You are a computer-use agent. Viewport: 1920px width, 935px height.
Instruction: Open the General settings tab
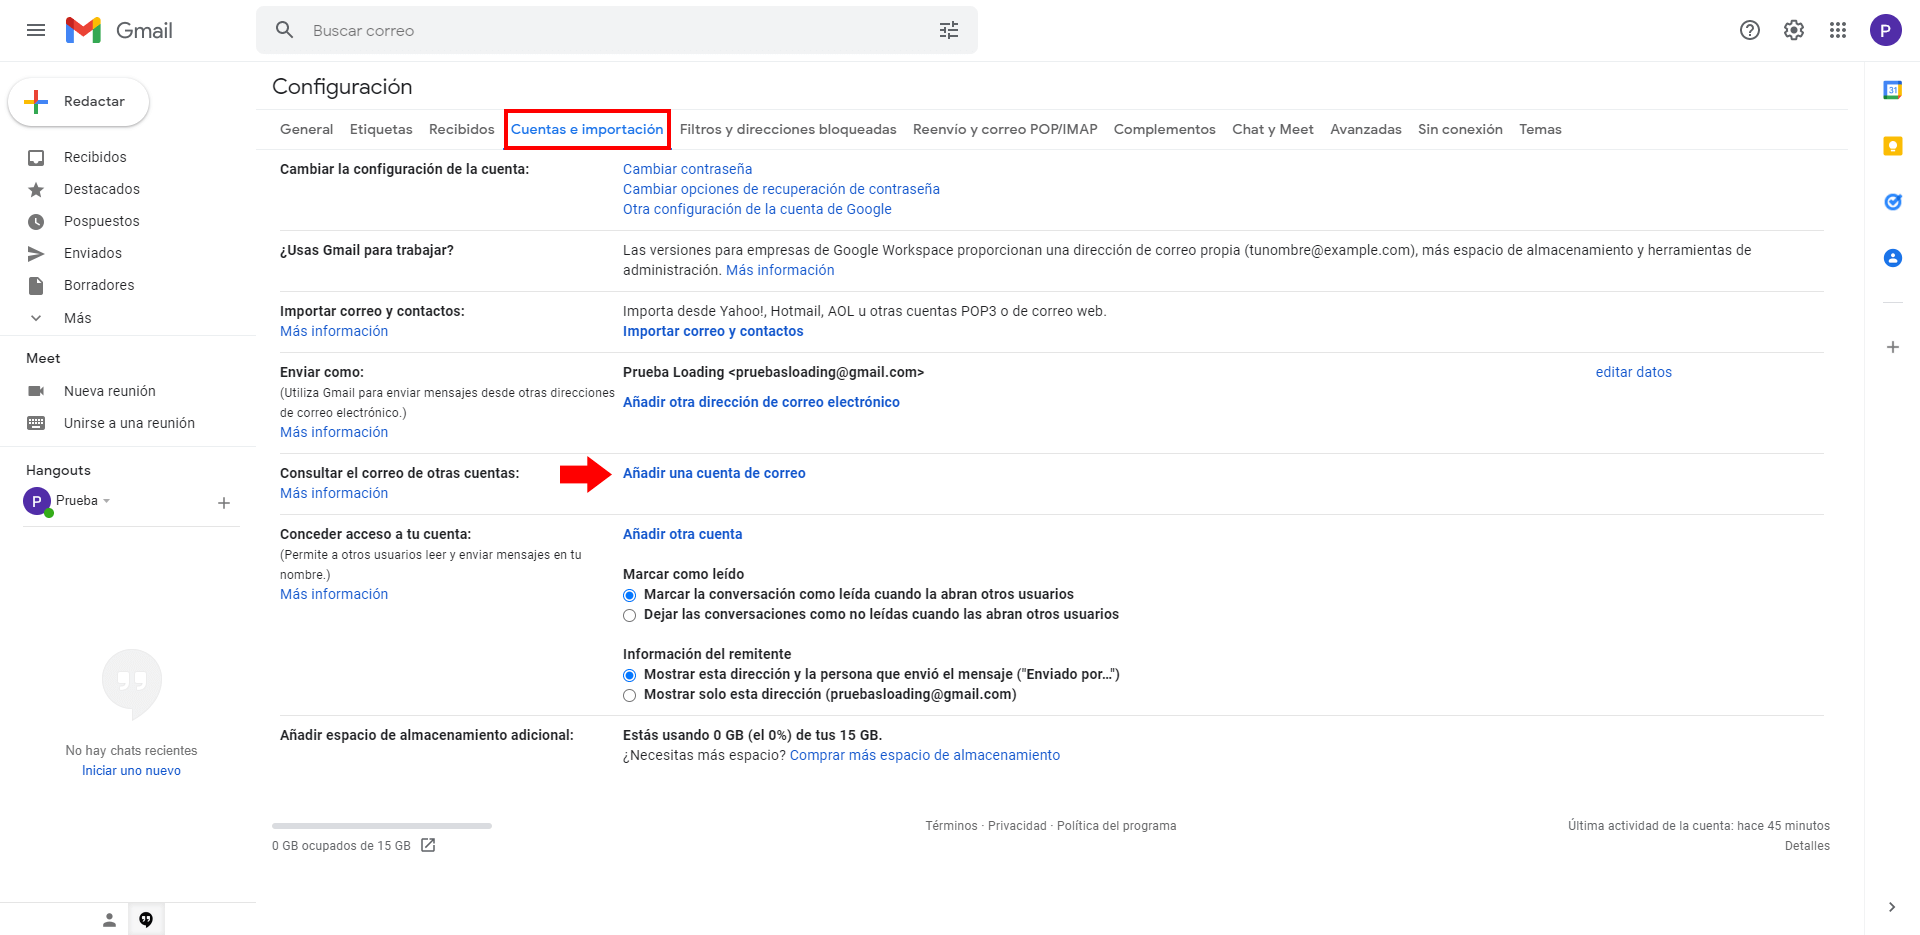306,129
